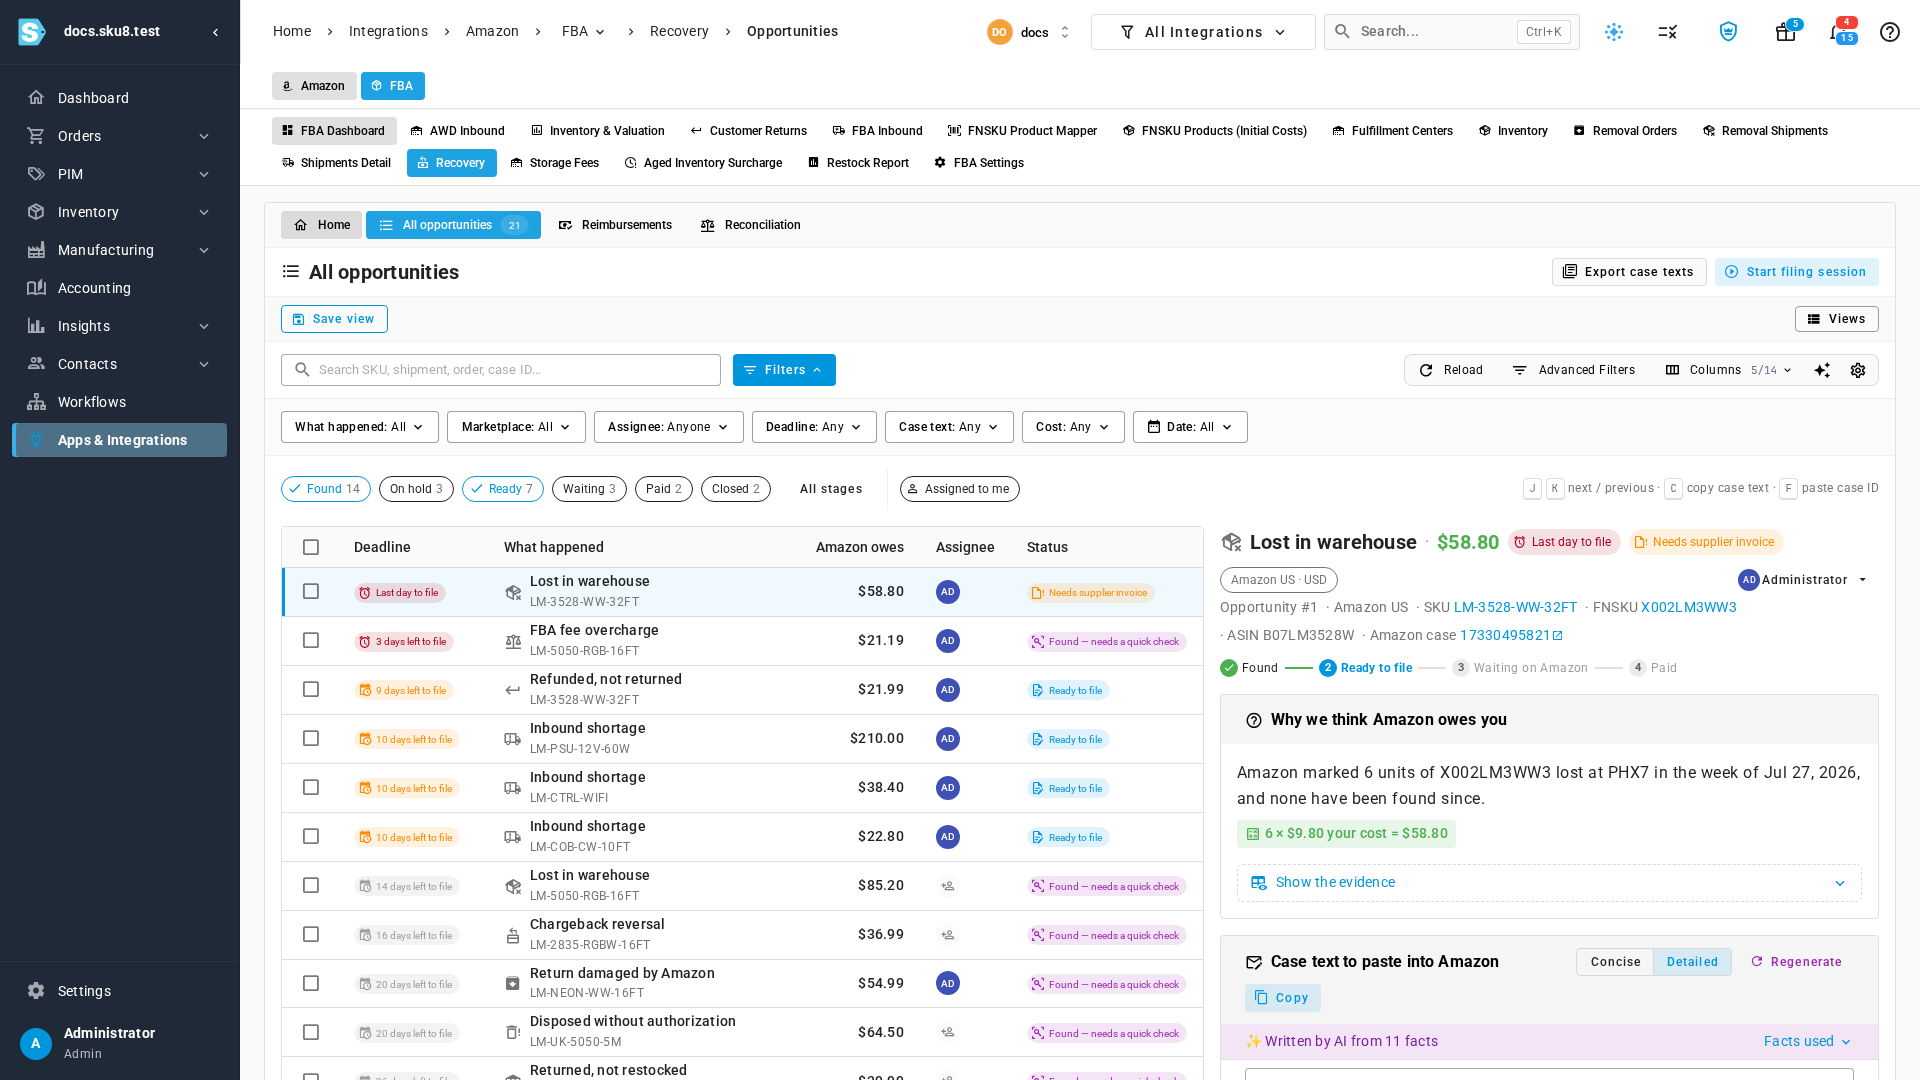
Task: Check the FBA fee overcharge row
Action: coord(311,640)
